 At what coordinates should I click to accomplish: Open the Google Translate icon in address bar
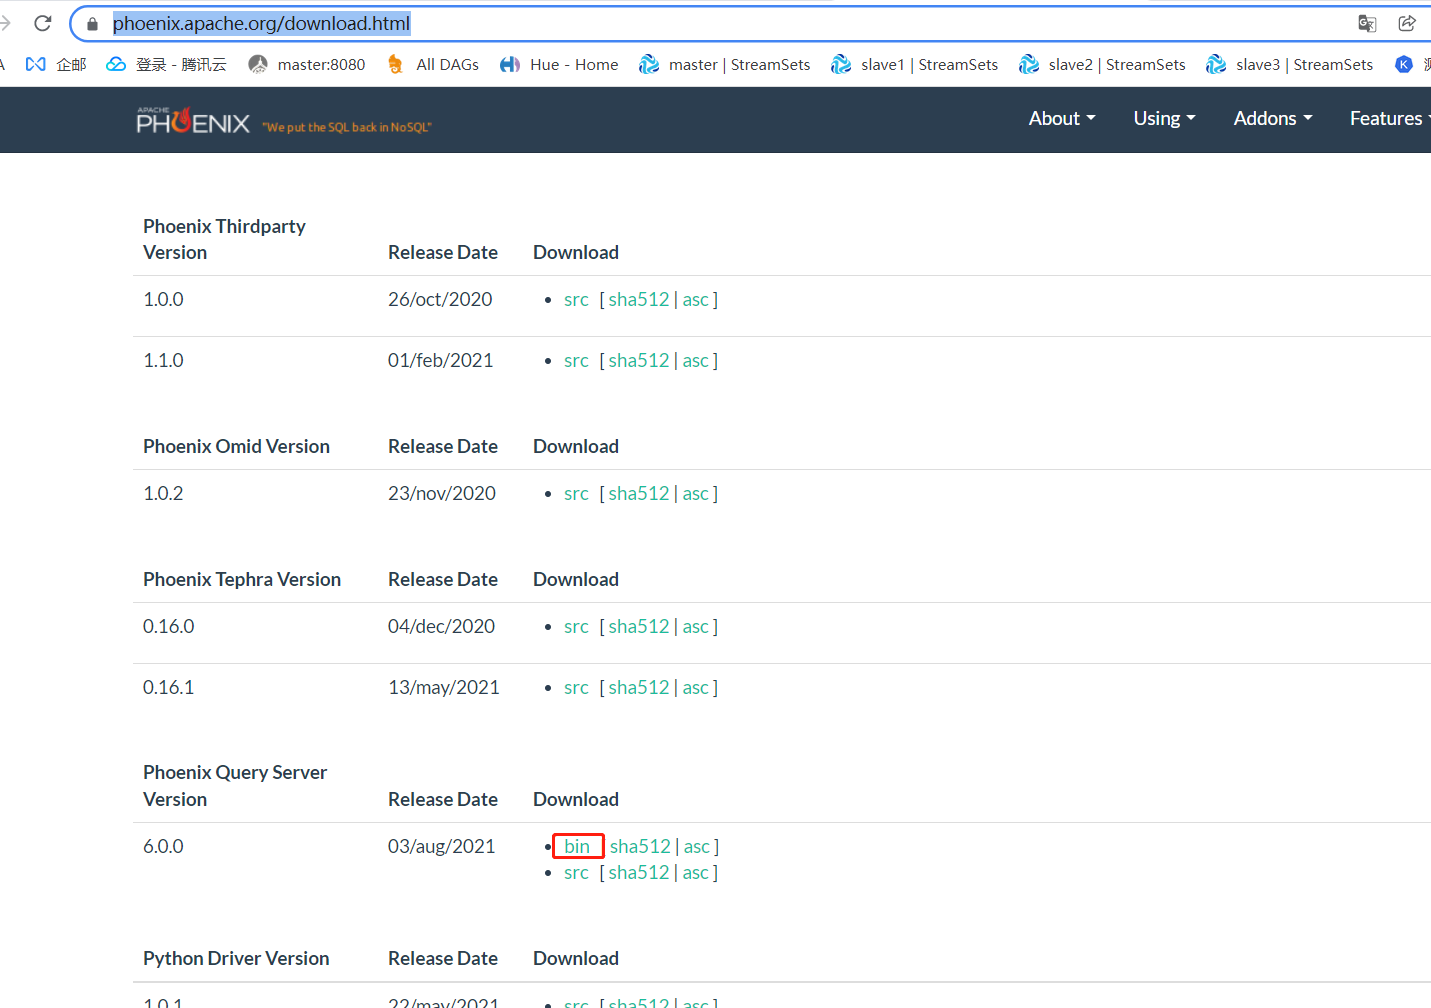(1366, 22)
